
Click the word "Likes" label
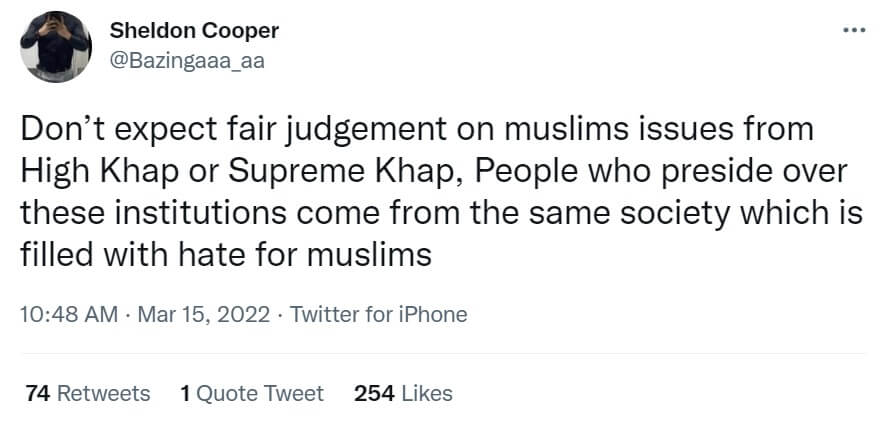[427, 393]
